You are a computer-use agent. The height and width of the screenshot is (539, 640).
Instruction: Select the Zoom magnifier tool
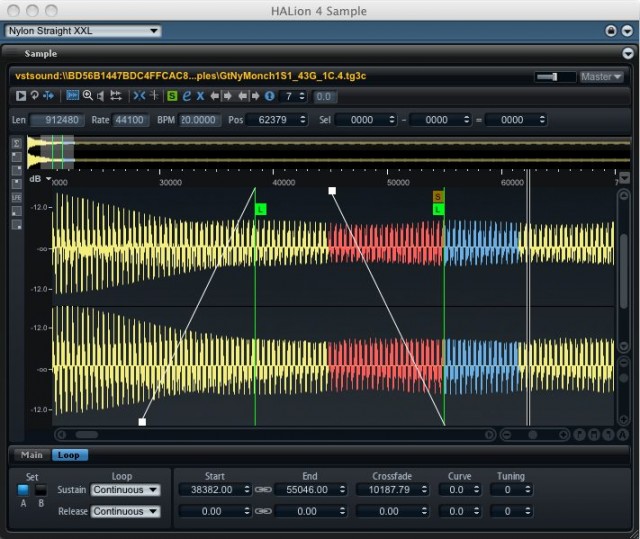[x=88, y=96]
